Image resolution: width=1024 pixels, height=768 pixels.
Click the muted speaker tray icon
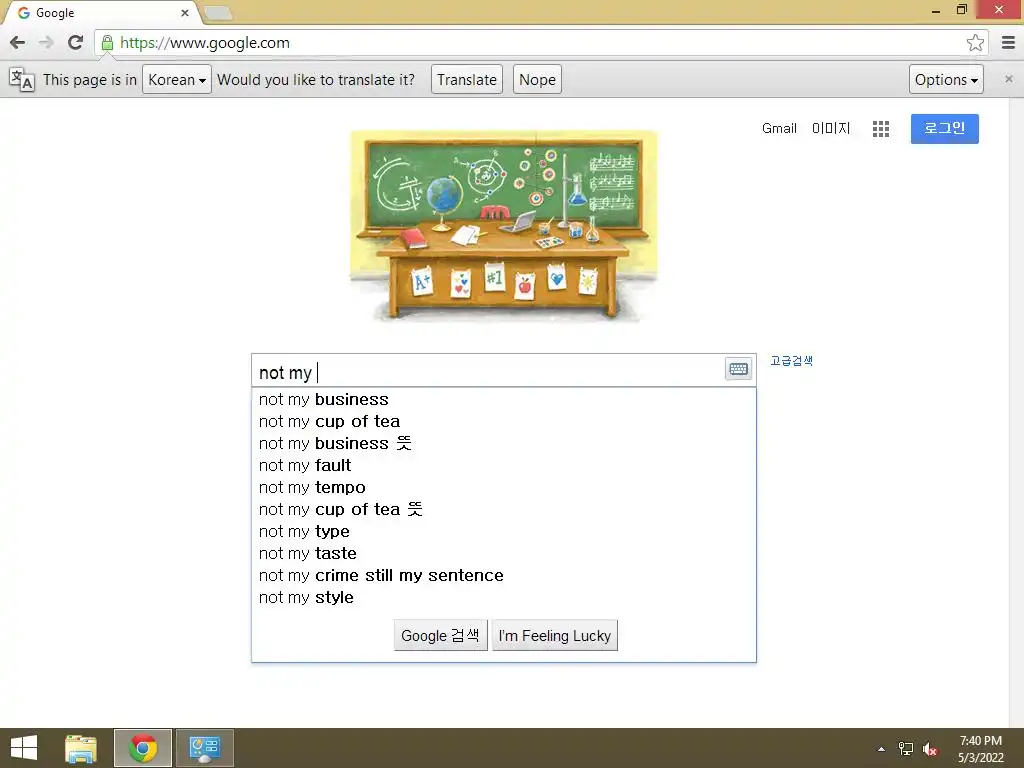pos(930,749)
